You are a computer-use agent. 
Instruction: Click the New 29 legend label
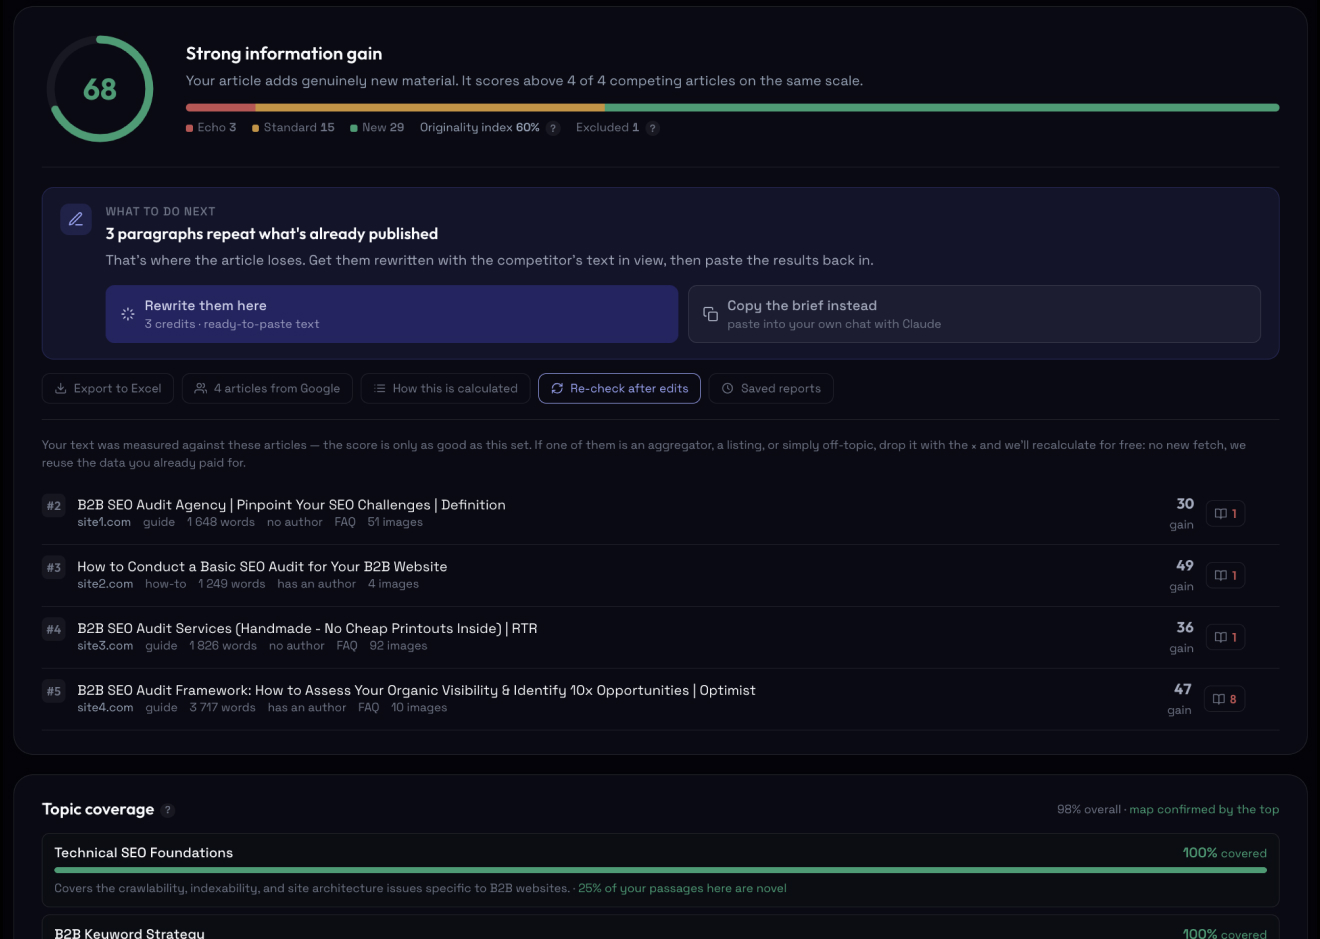tap(377, 128)
